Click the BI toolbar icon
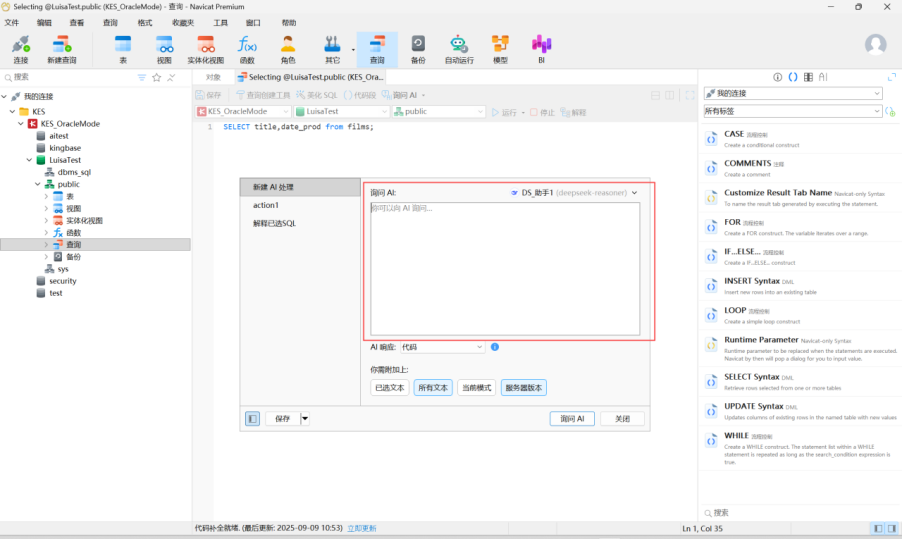This screenshot has width=903, height=539. (x=541, y=49)
